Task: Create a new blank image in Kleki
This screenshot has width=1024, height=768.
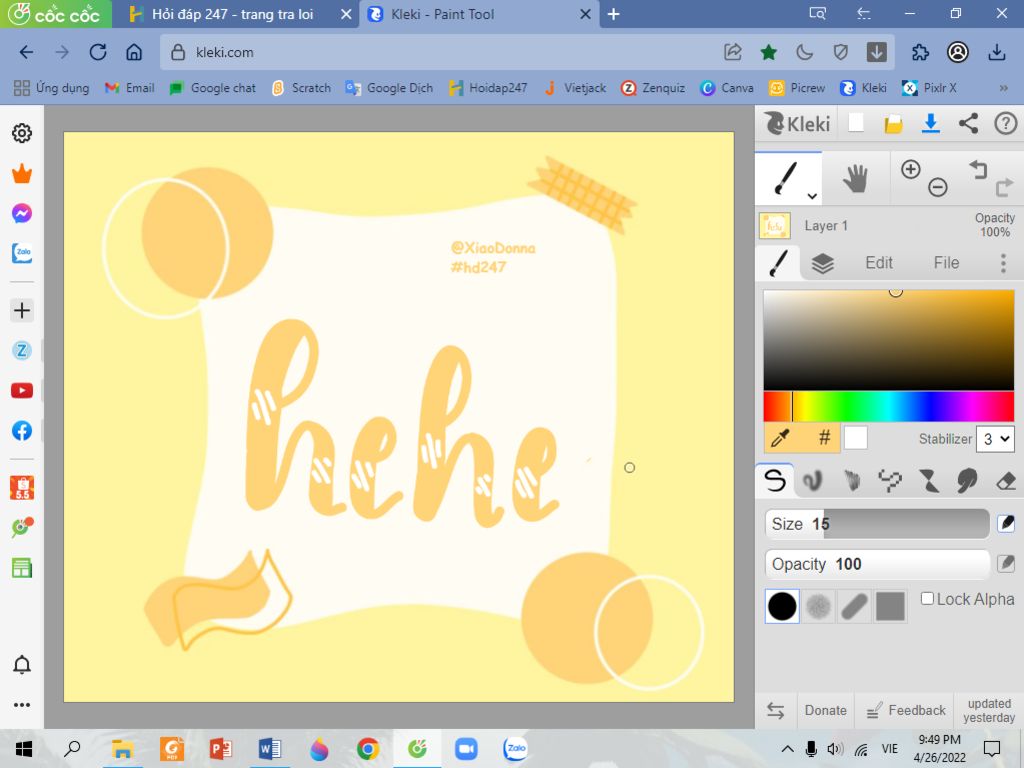Action: [x=856, y=123]
